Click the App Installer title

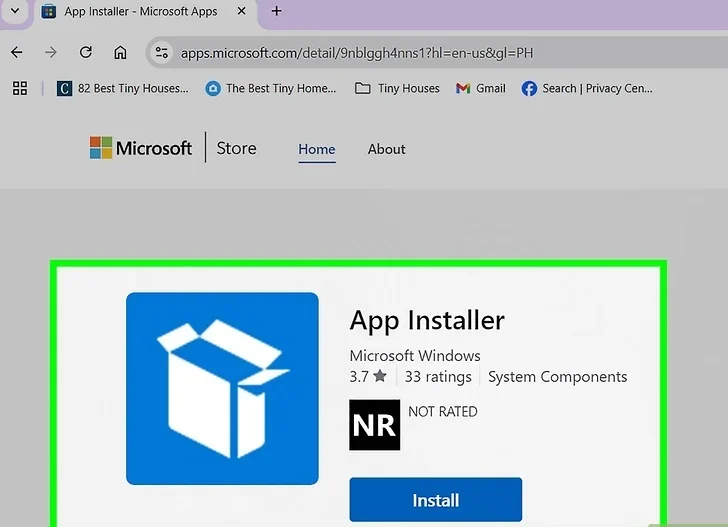[x=427, y=321]
